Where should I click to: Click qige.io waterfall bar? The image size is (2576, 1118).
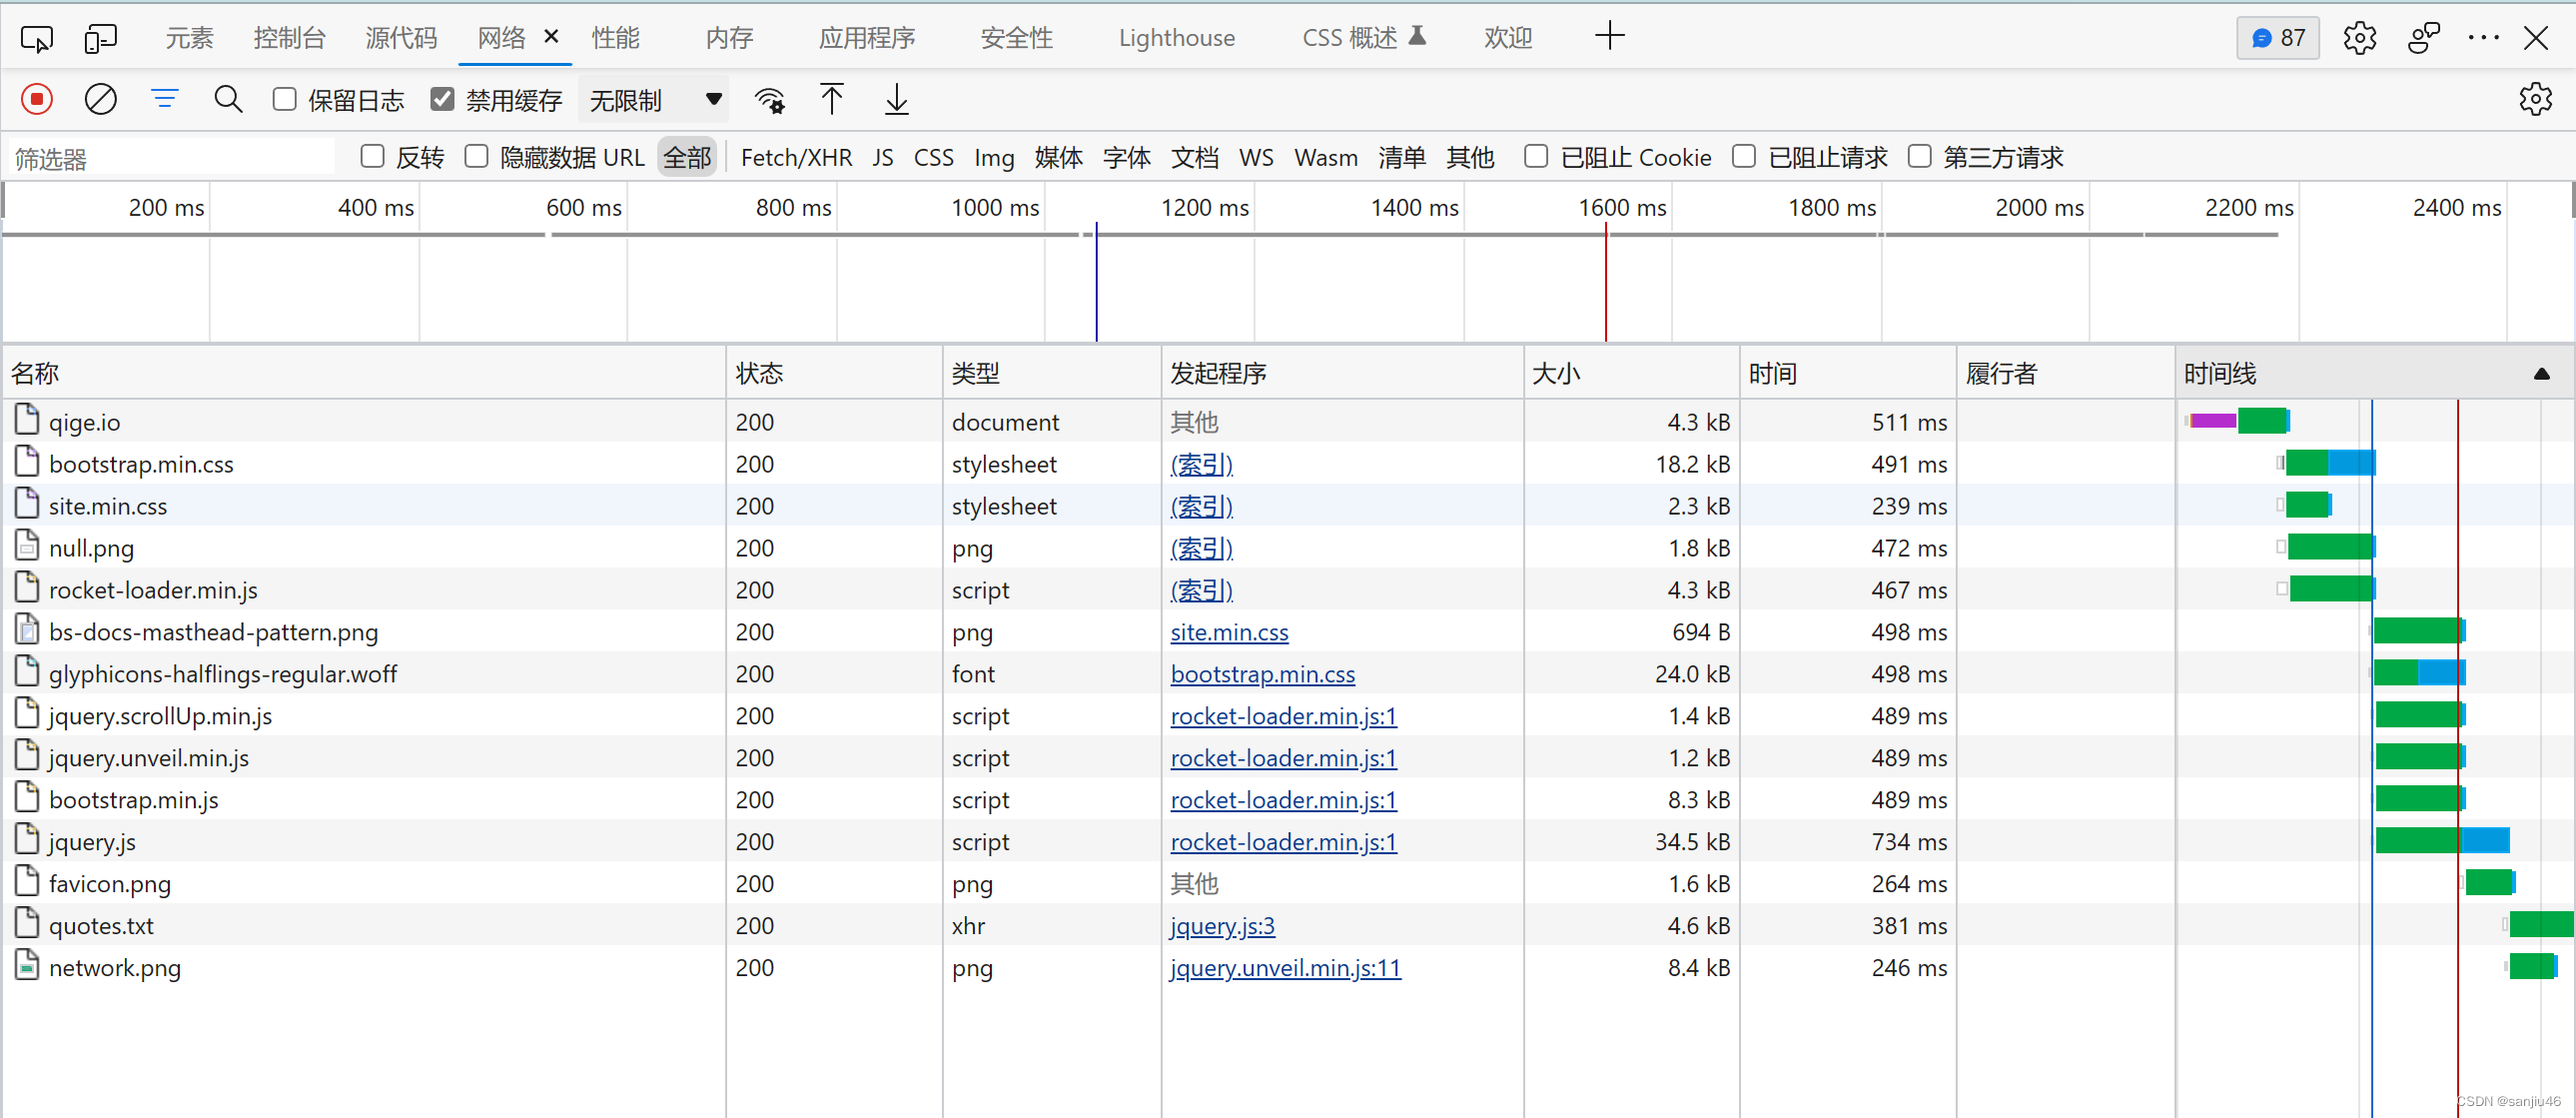[2237, 420]
